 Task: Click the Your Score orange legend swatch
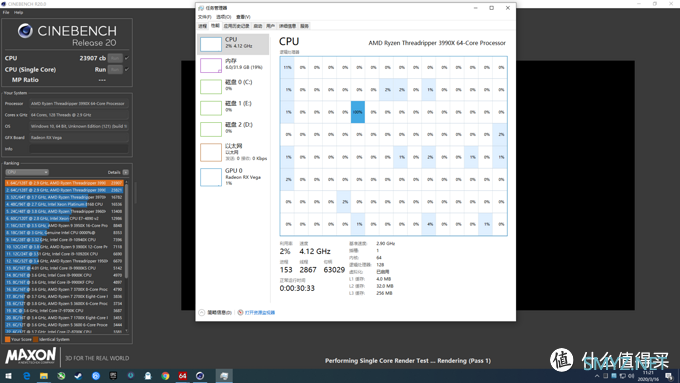[7, 339]
